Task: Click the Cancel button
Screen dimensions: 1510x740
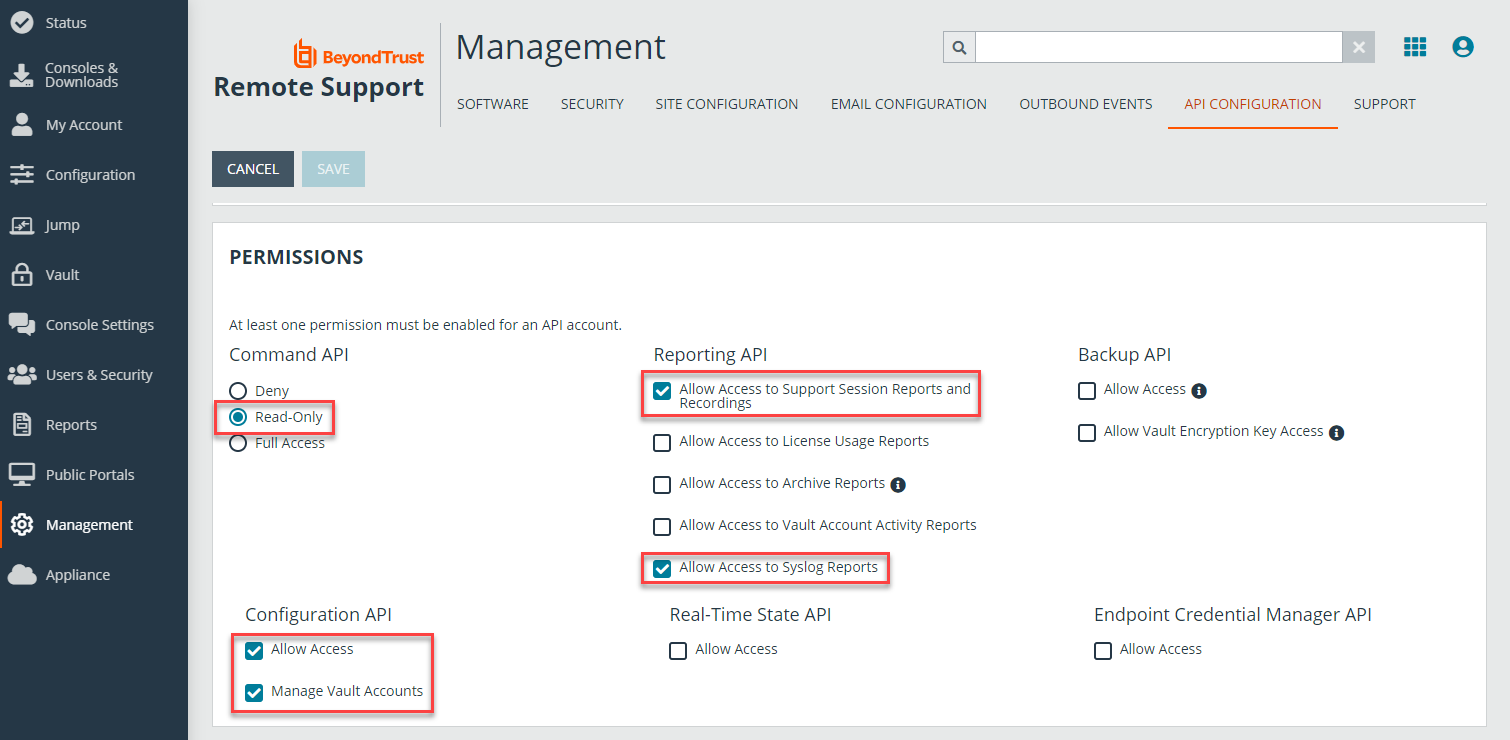Action: (253, 169)
